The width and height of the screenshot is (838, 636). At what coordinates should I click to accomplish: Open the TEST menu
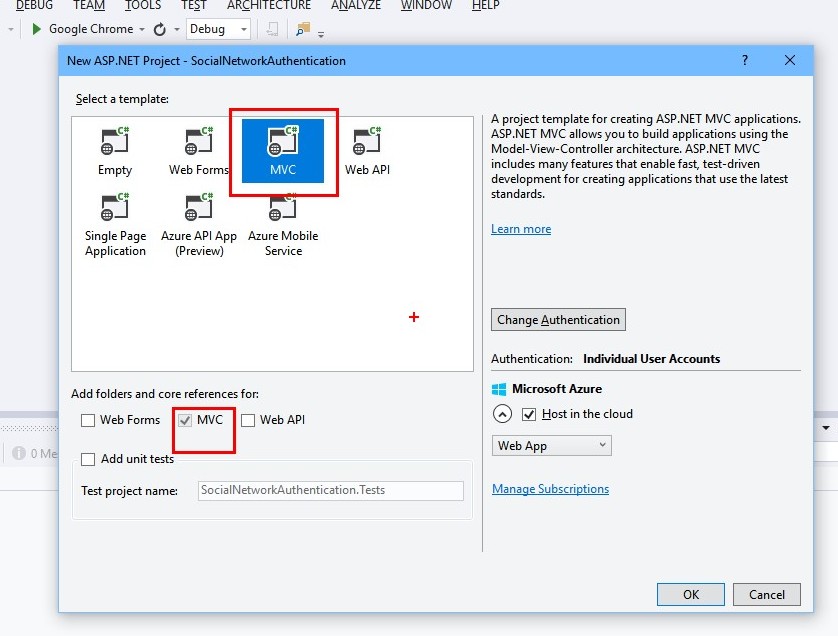click(x=193, y=5)
